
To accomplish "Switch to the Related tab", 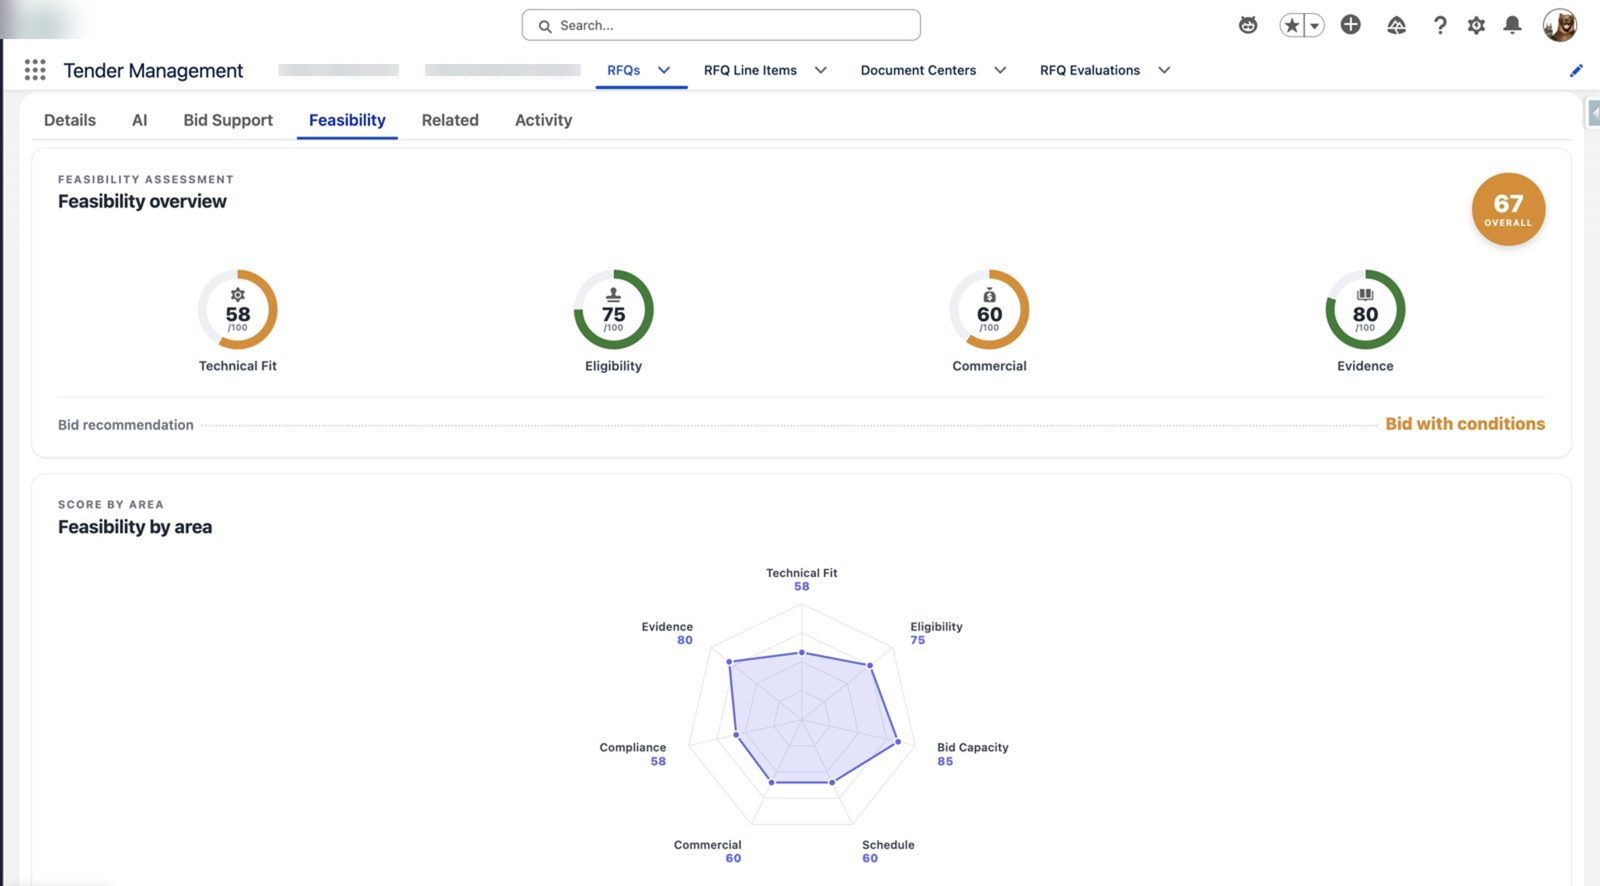I will point(450,120).
